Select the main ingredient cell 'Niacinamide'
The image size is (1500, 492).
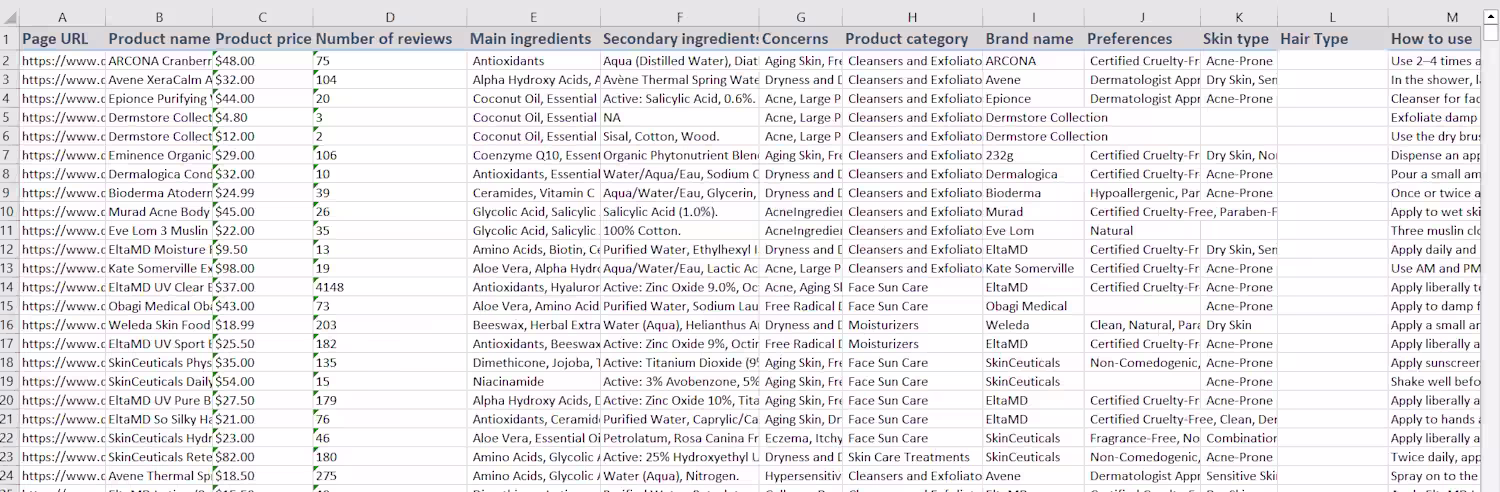click(535, 381)
